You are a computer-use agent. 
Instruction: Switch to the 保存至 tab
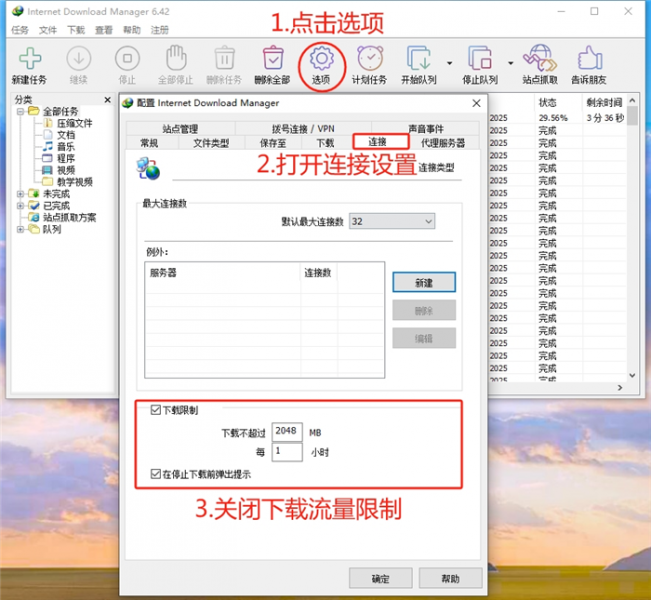click(273, 143)
